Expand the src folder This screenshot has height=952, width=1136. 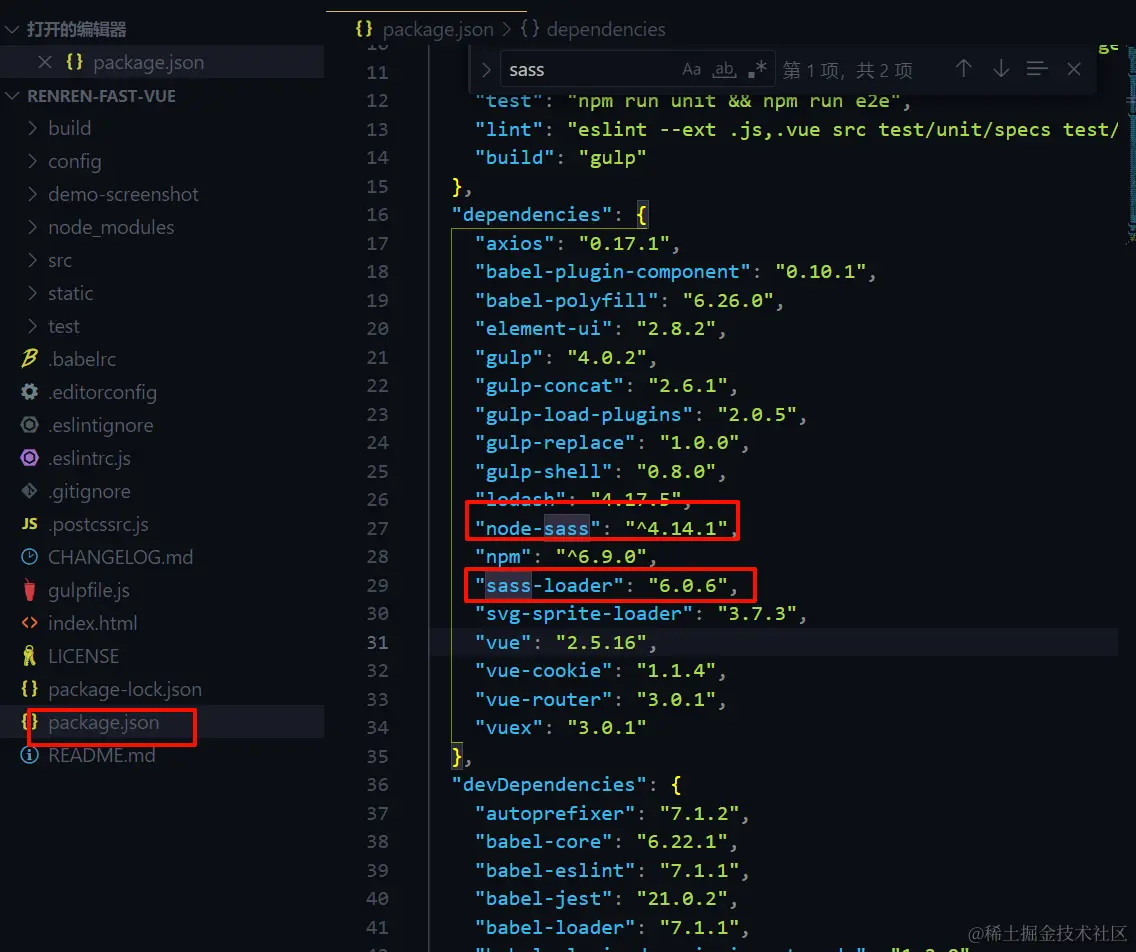(32, 260)
